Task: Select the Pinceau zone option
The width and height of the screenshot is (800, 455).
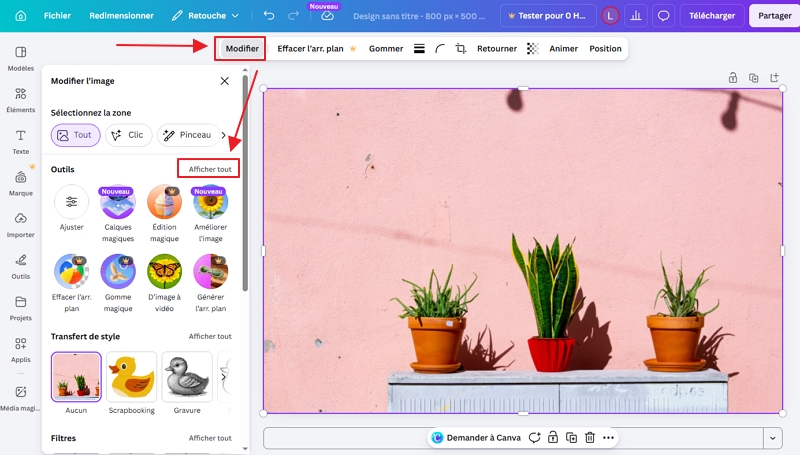Action: [x=188, y=135]
